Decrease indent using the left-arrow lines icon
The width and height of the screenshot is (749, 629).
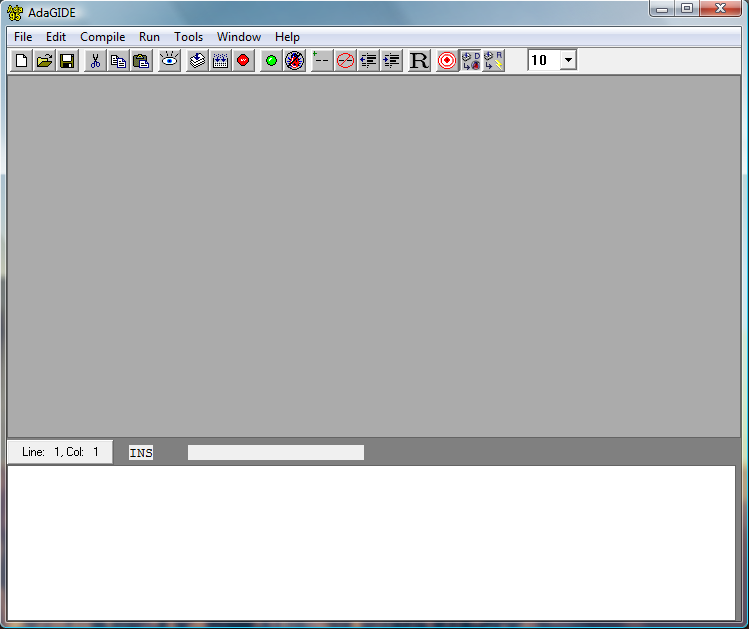(368, 61)
